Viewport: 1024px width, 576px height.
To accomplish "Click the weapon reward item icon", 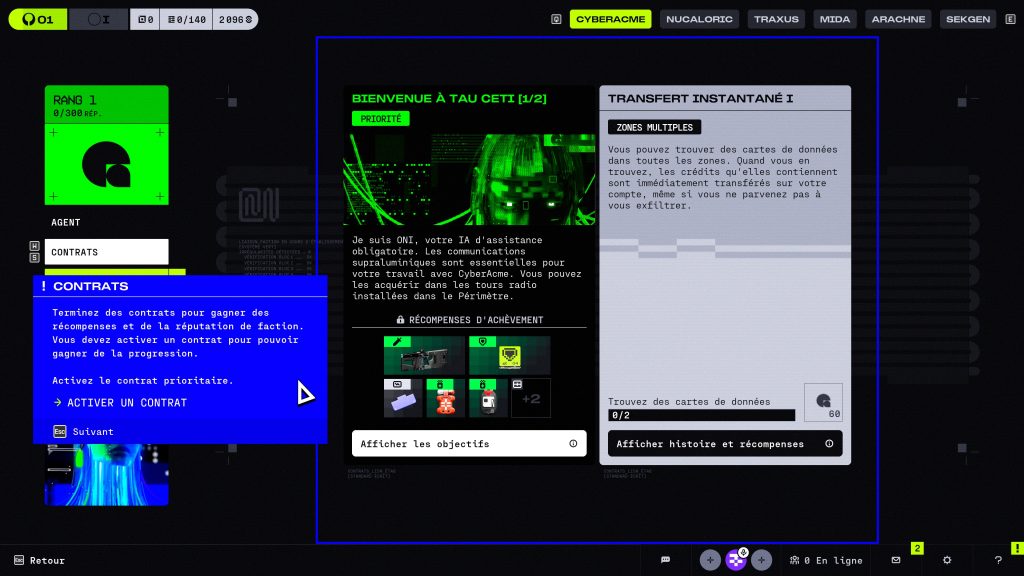I will click(x=424, y=355).
